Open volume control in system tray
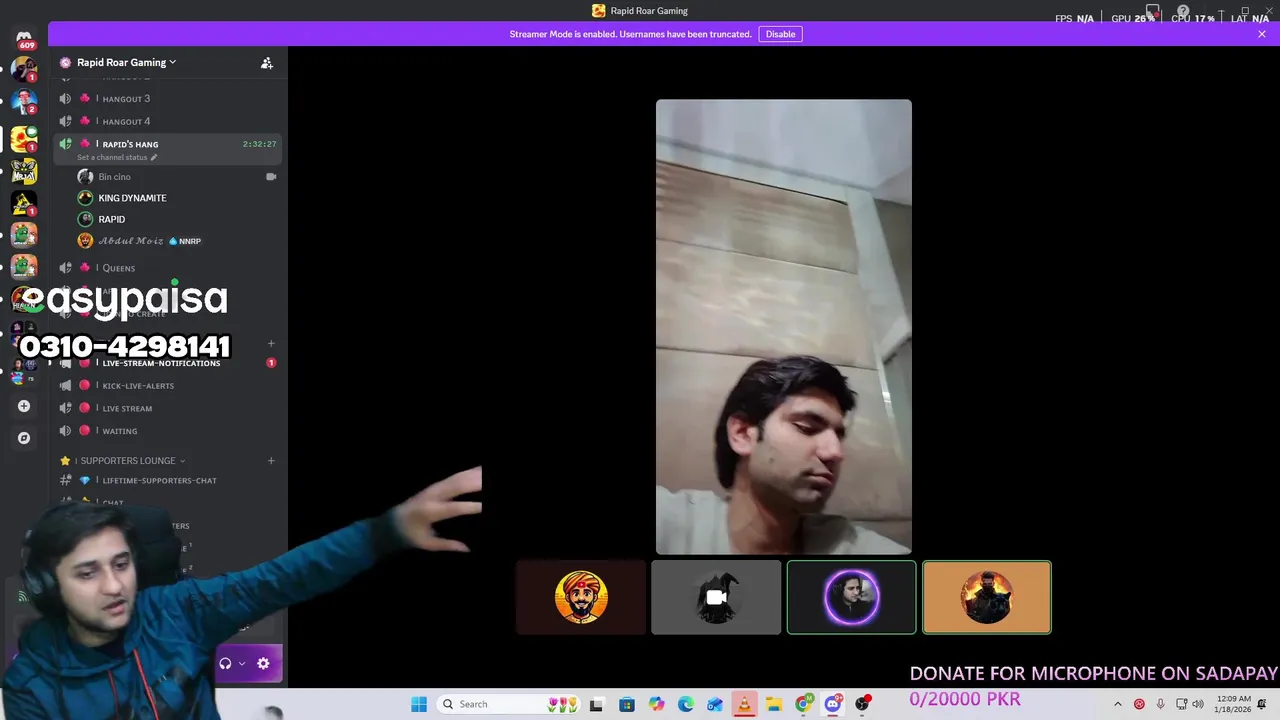1280x720 pixels. (x=1198, y=705)
